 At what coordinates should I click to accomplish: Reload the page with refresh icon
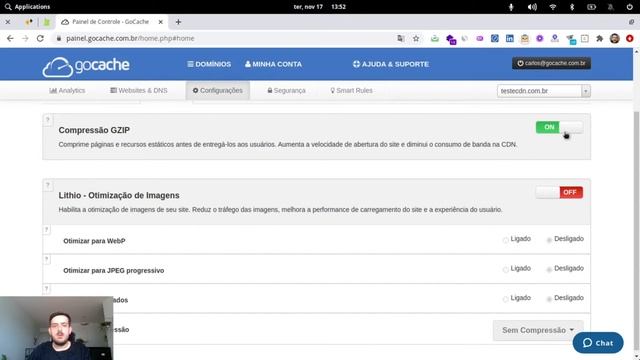click(x=40, y=38)
